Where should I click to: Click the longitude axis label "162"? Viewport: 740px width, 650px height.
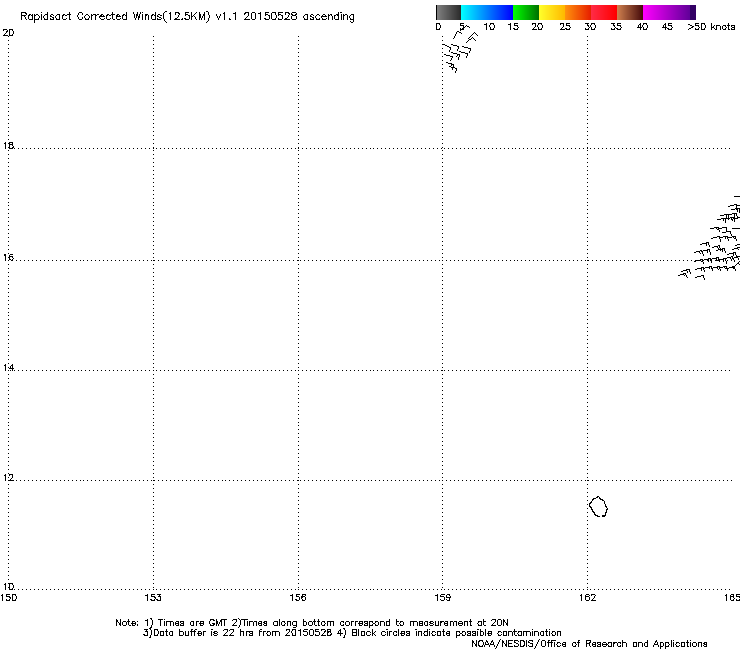point(587,598)
